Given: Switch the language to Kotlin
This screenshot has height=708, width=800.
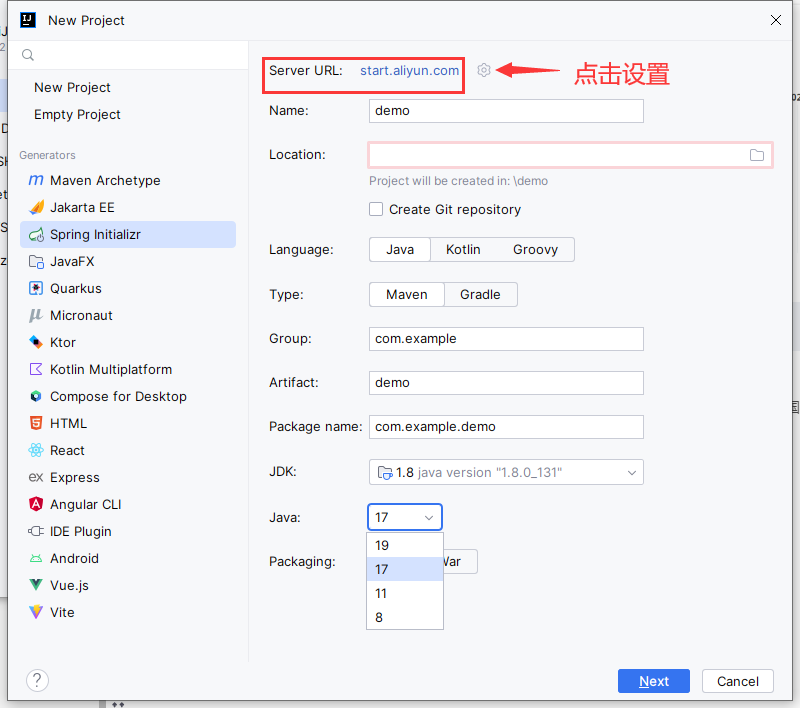Looking at the screenshot, I should coord(463,250).
